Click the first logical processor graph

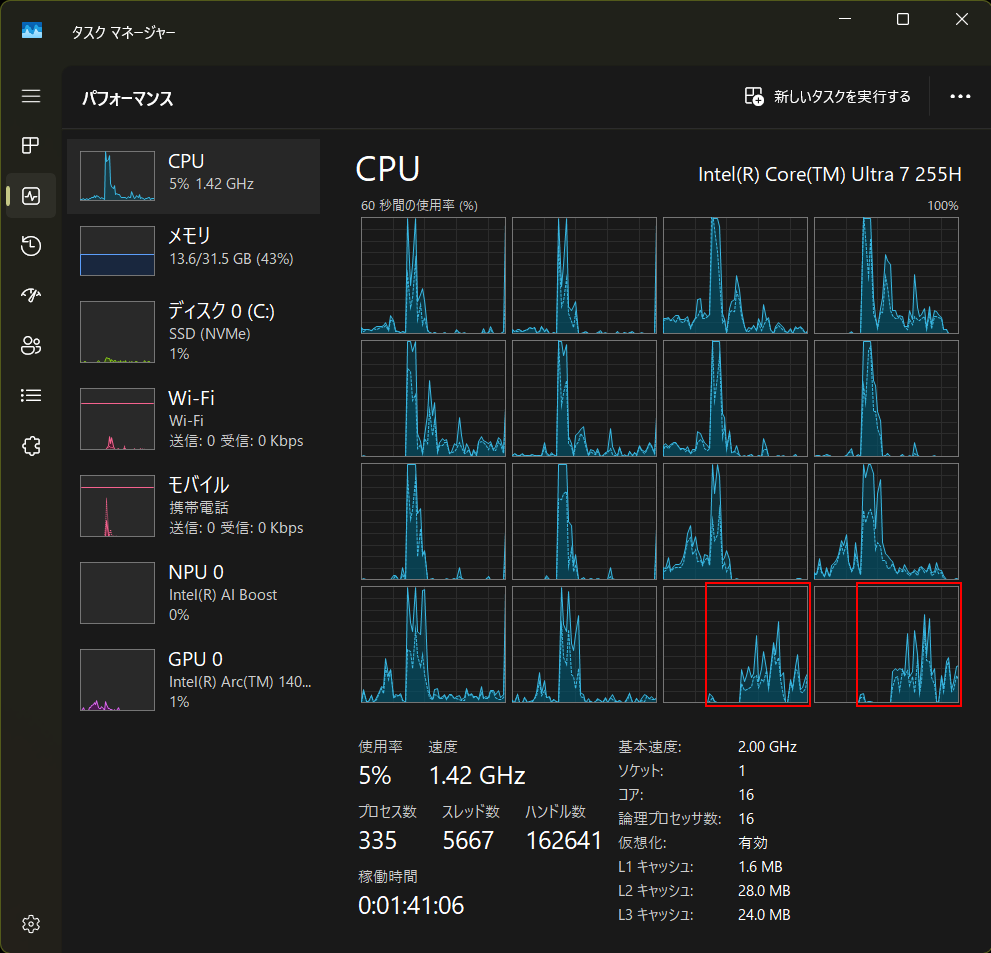coord(433,275)
